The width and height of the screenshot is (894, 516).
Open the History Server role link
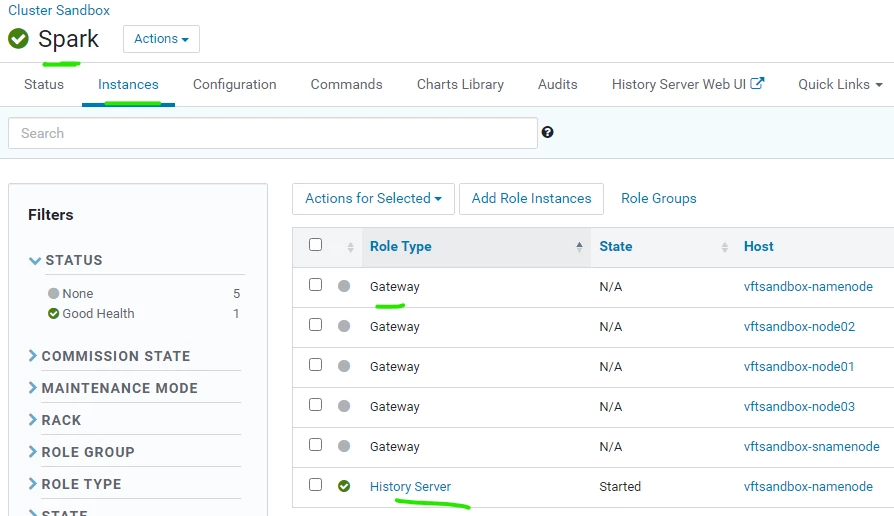(410, 486)
